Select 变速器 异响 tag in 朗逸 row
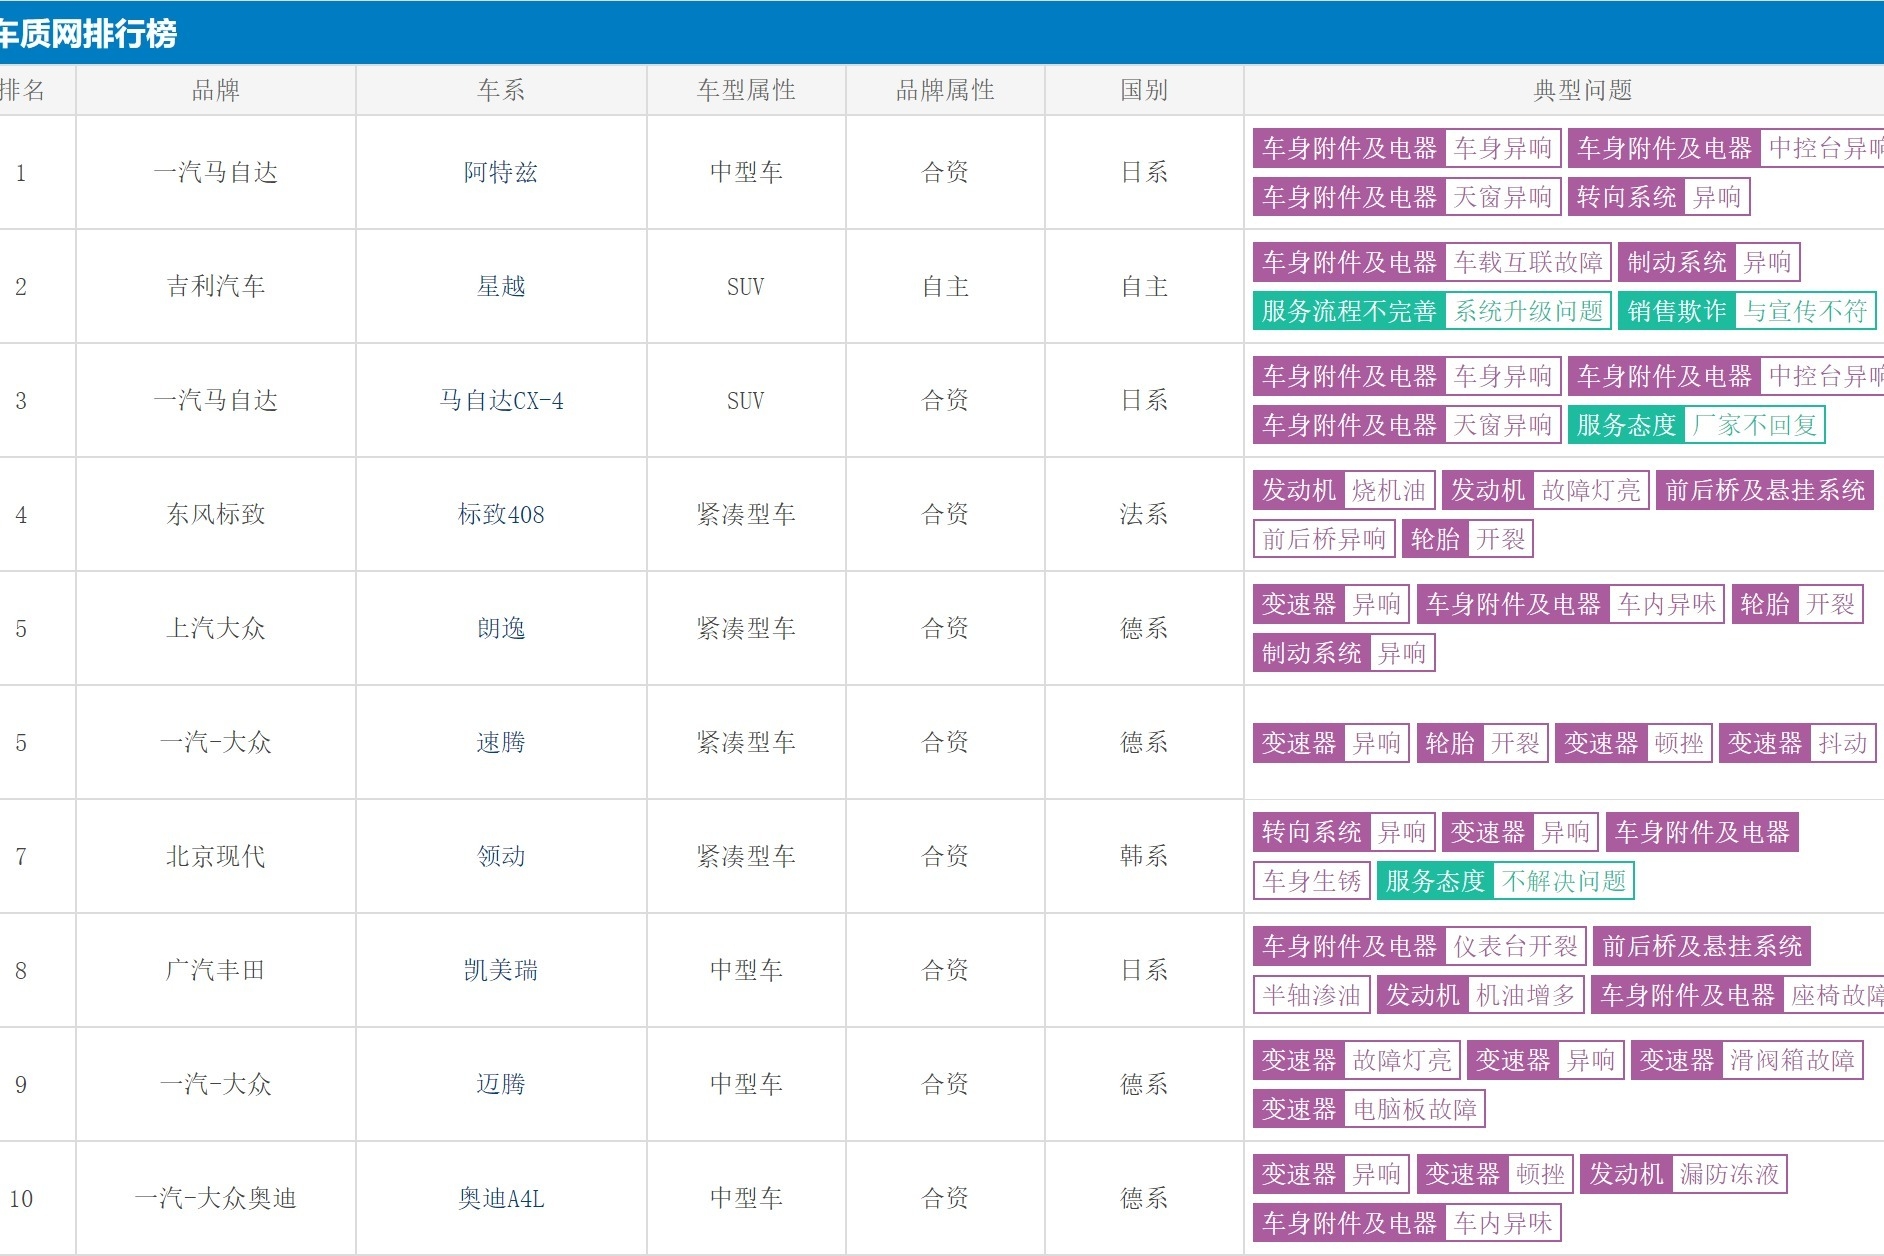1884x1256 pixels. pos(1331,604)
